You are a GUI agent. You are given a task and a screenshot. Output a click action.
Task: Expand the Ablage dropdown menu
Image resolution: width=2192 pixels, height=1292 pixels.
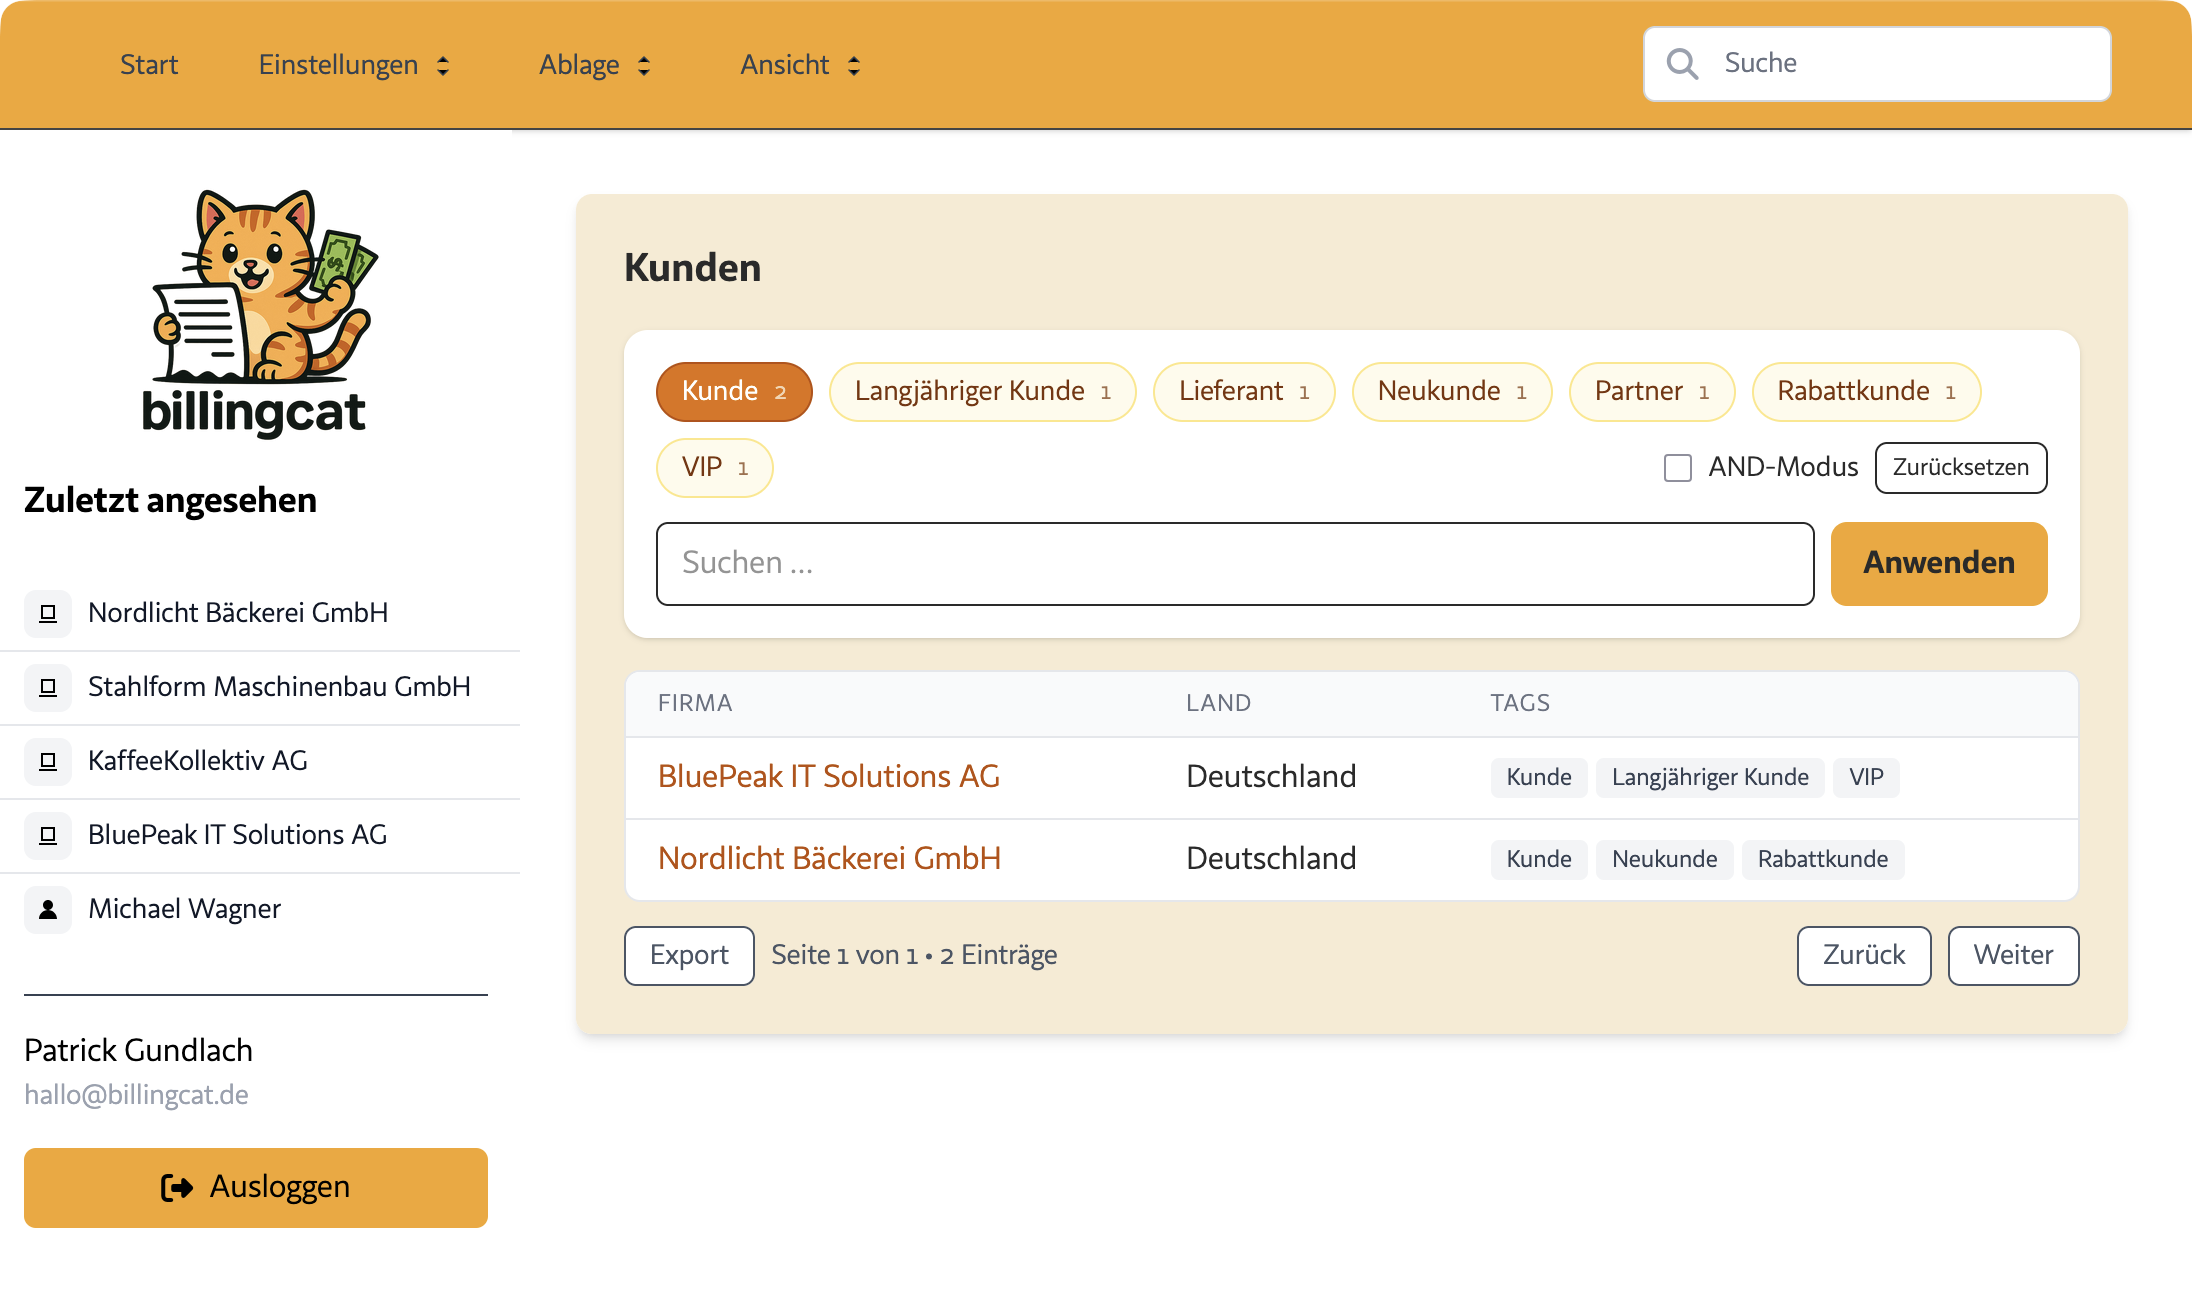[594, 64]
